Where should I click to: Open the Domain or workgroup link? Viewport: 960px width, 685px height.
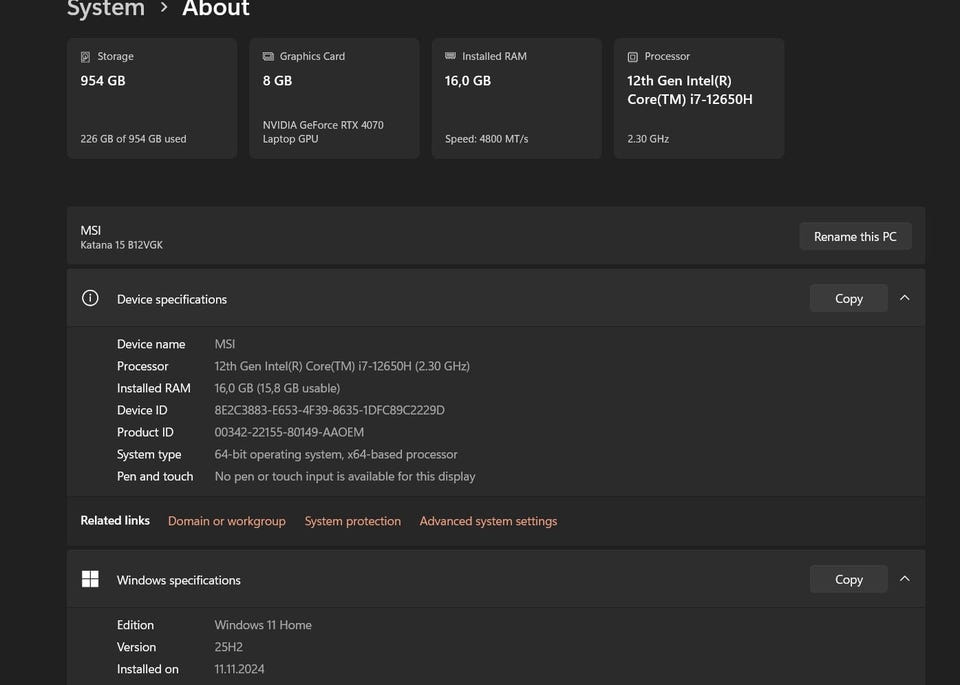pos(226,521)
